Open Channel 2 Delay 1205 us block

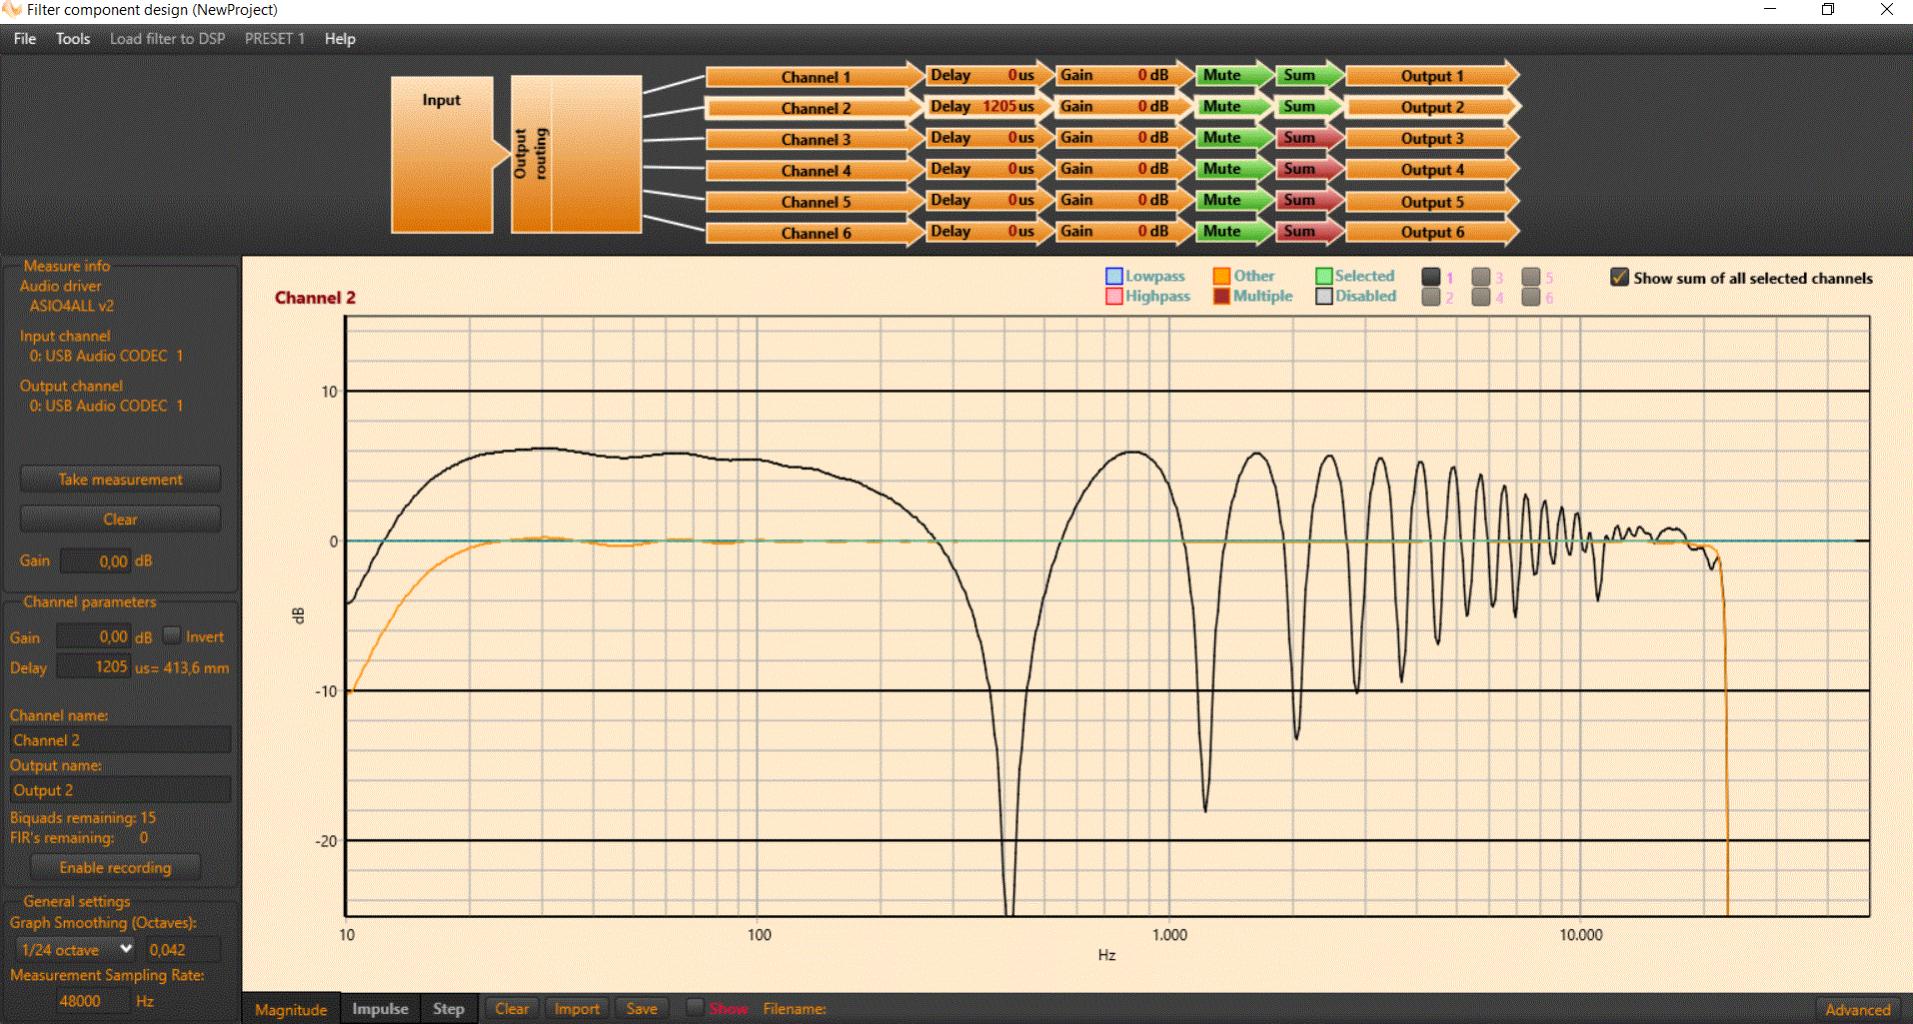pos(982,106)
